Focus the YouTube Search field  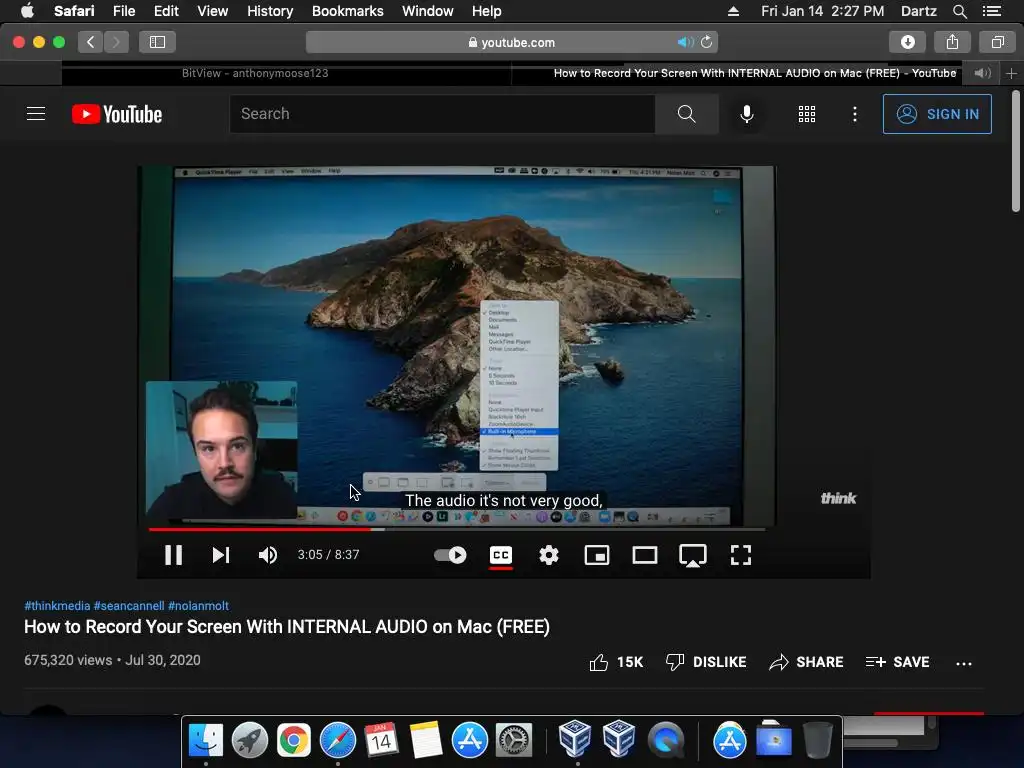point(442,114)
